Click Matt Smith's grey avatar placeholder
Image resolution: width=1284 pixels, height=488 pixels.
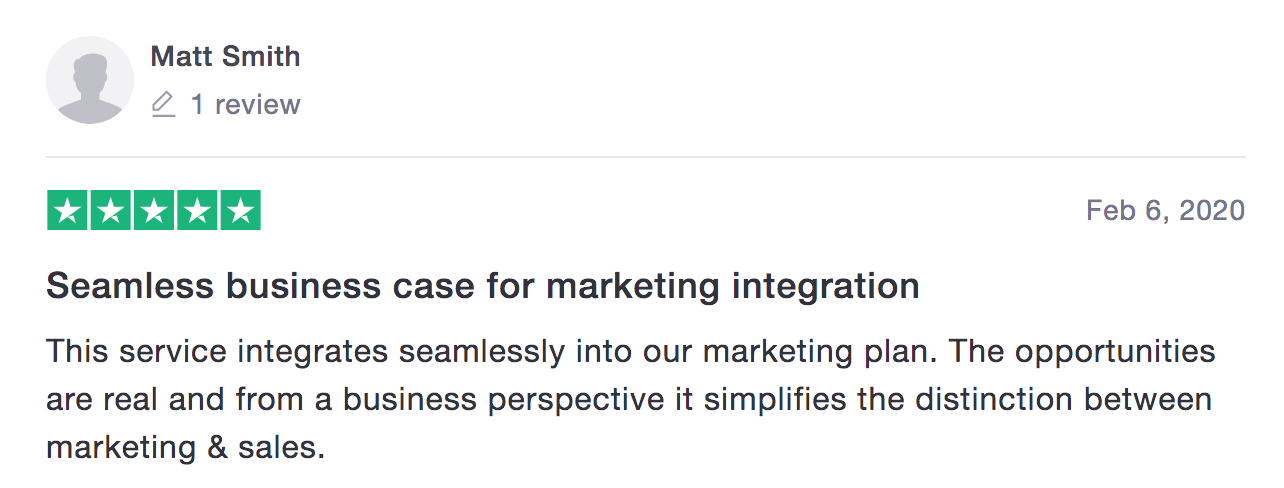pos(90,80)
